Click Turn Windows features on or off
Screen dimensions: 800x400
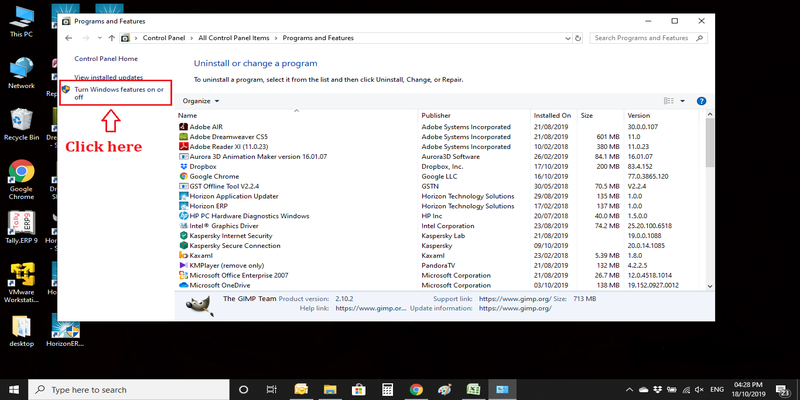pos(119,93)
